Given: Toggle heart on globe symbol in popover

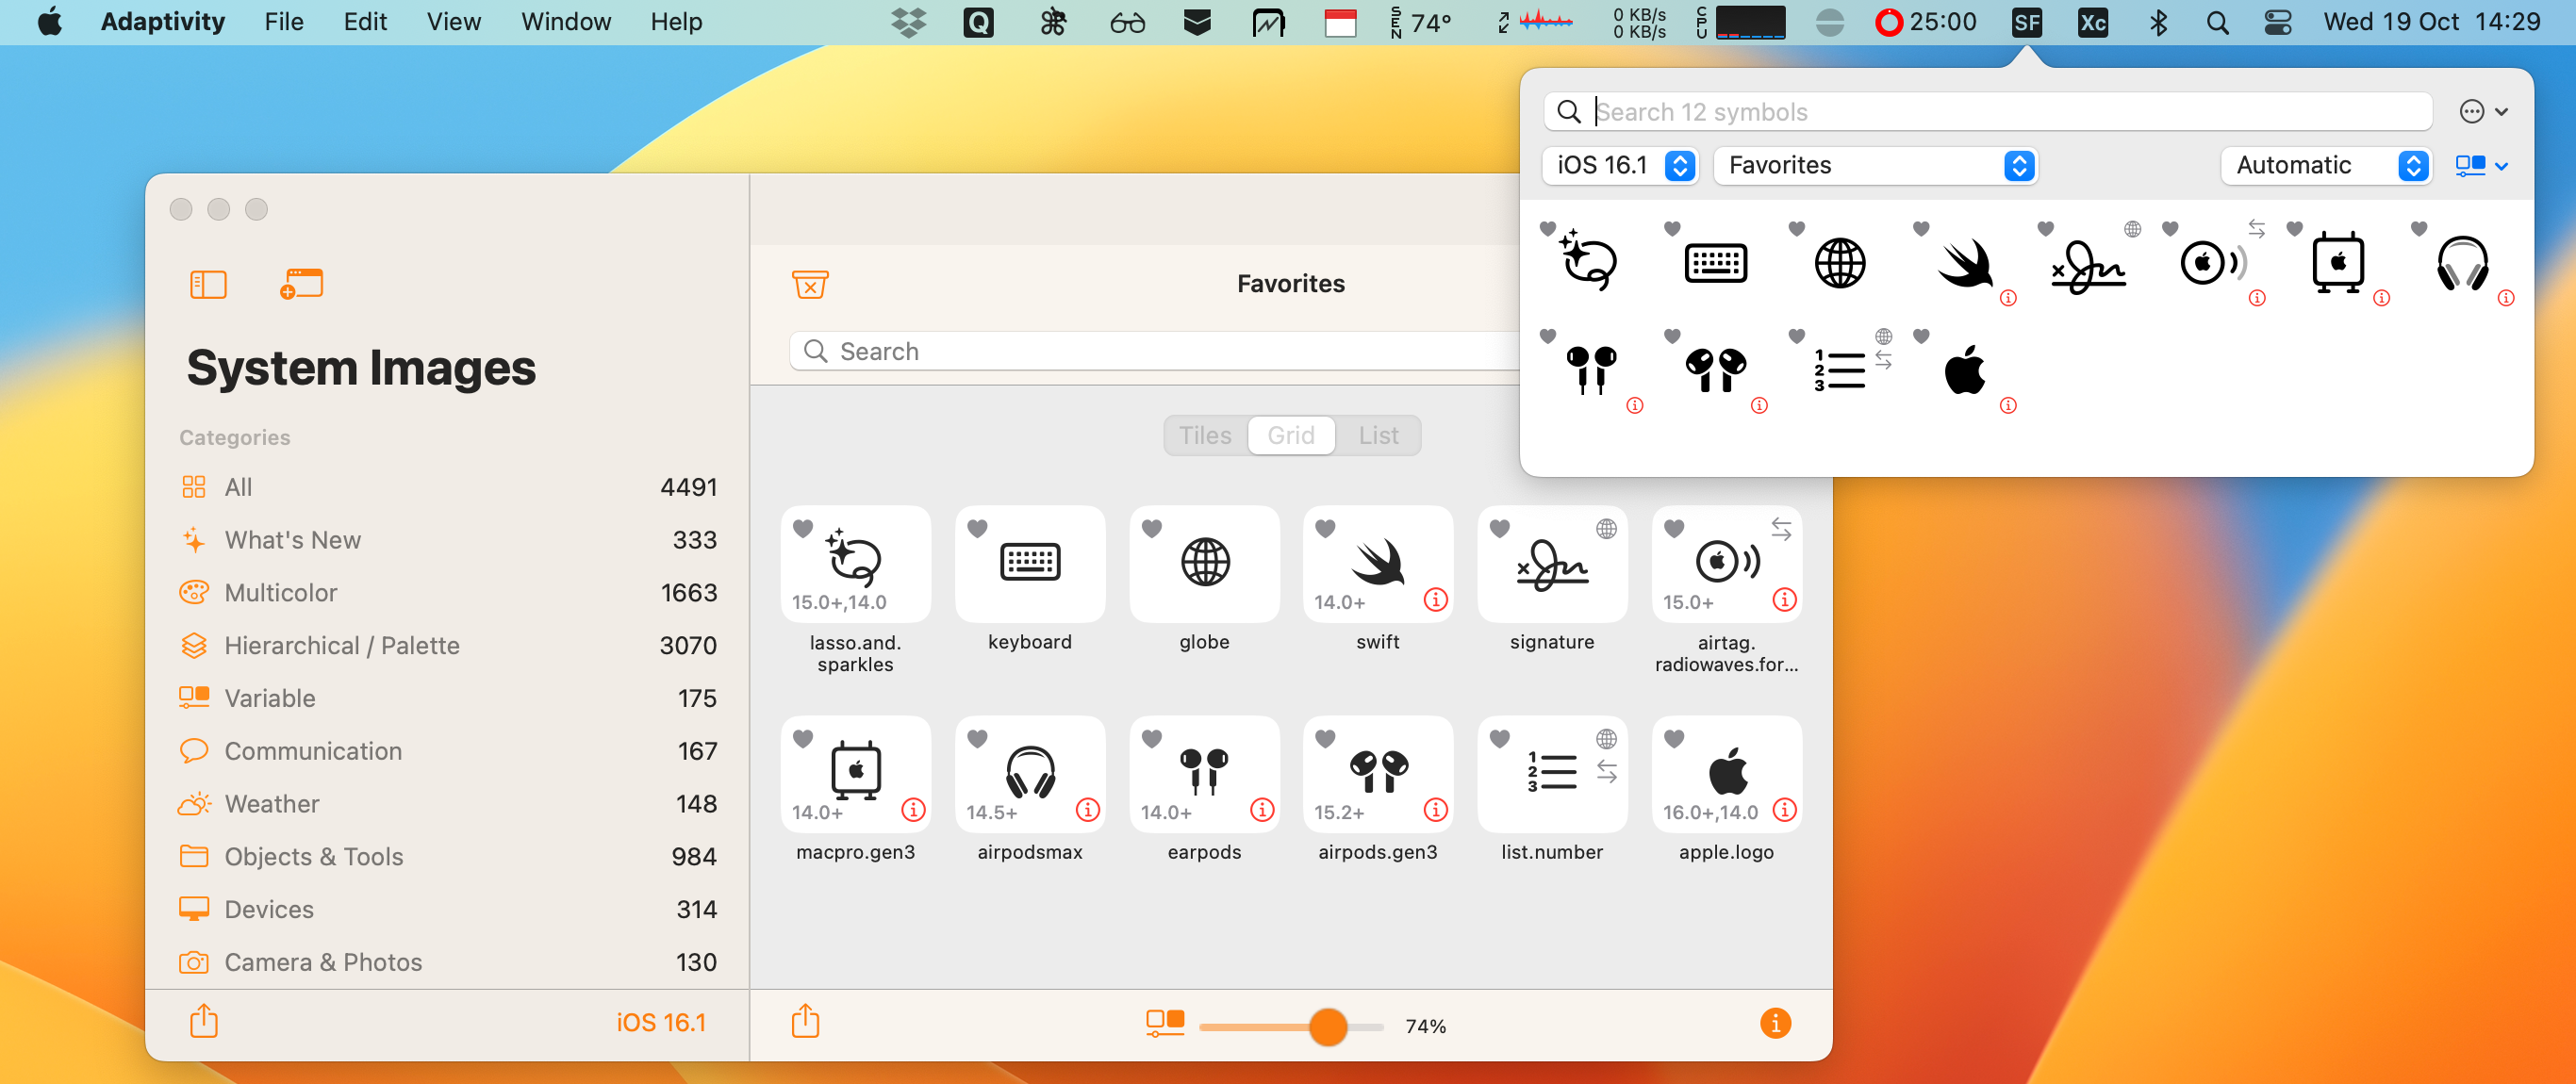Looking at the screenshot, I should [1797, 229].
